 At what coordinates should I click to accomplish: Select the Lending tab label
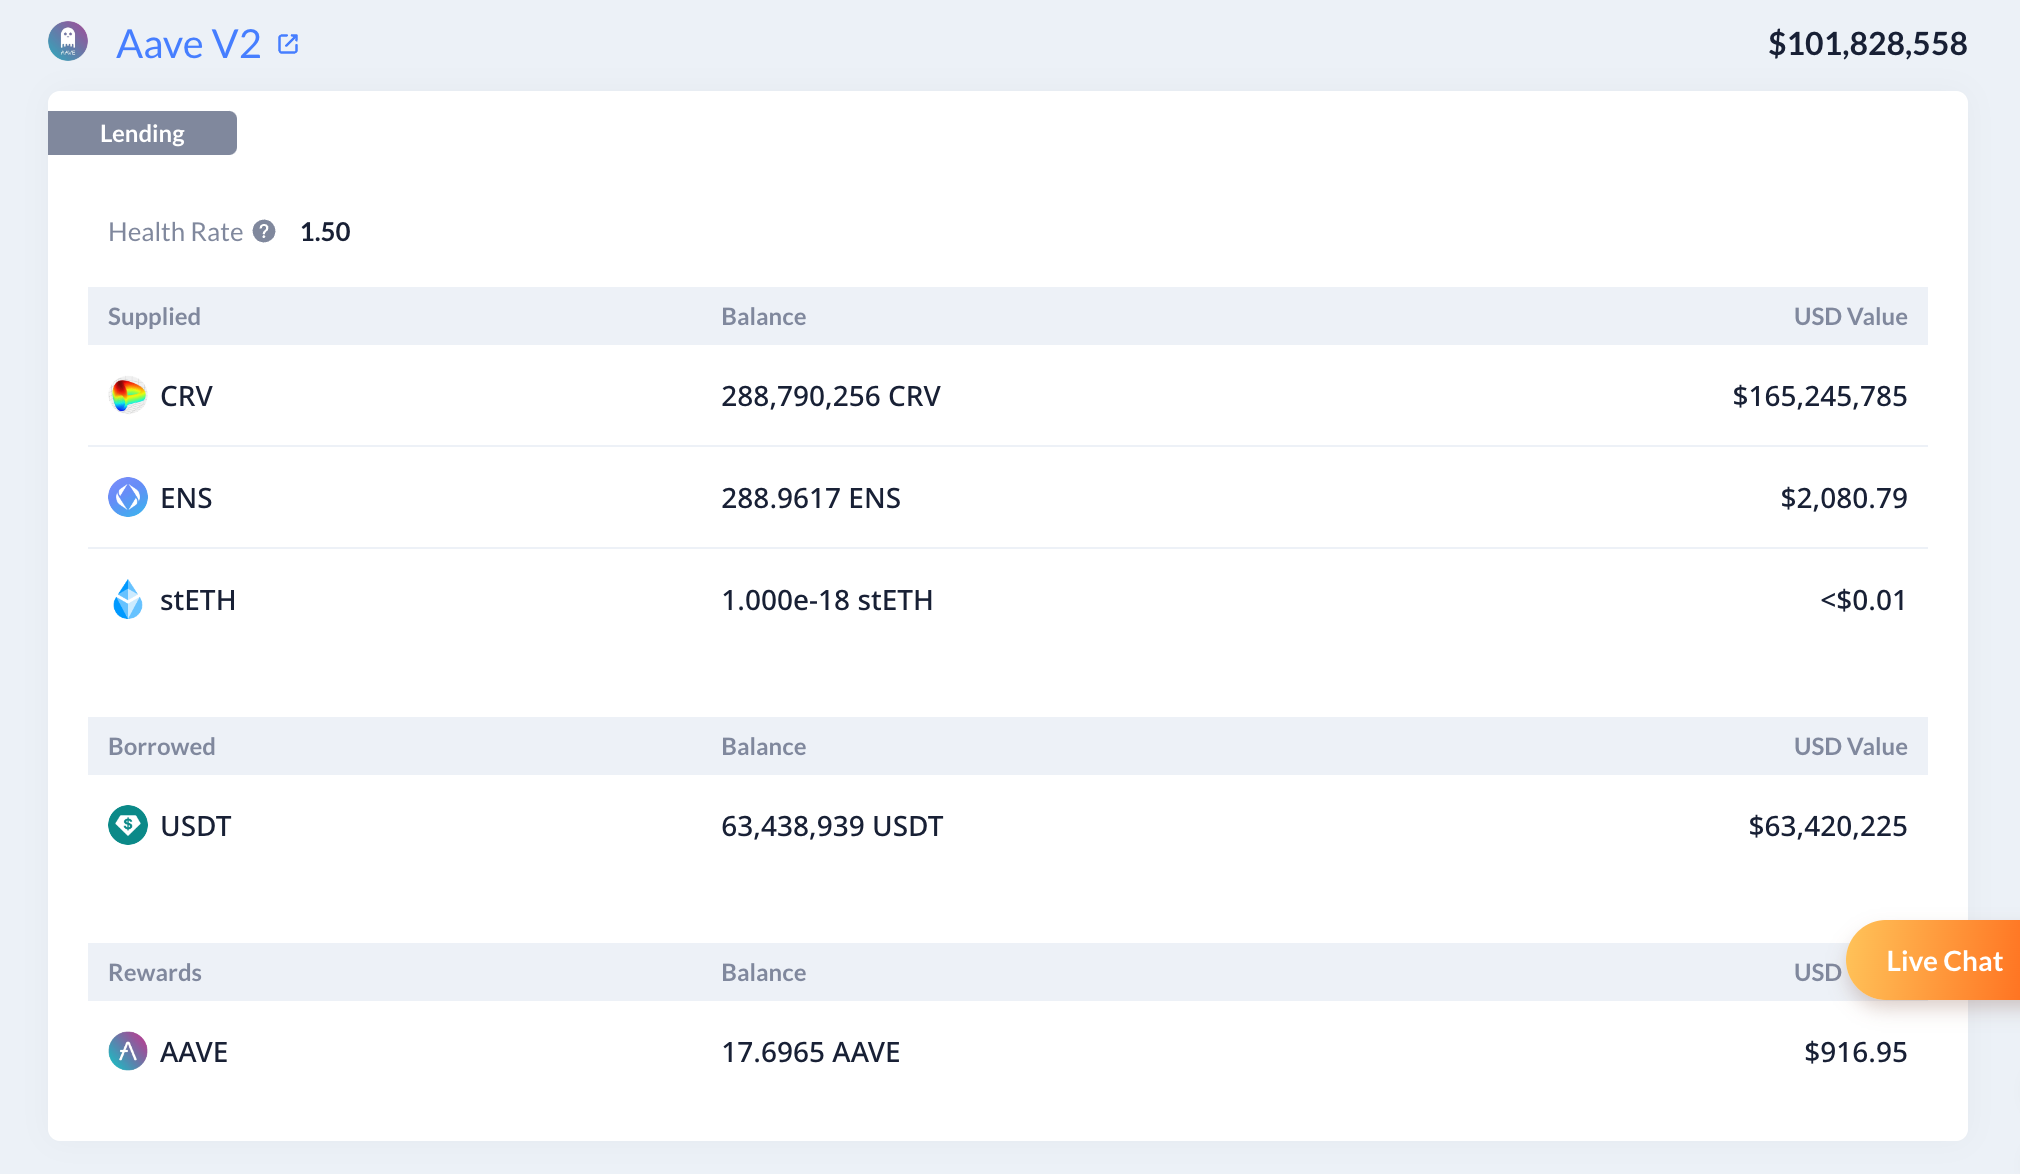[x=142, y=133]
